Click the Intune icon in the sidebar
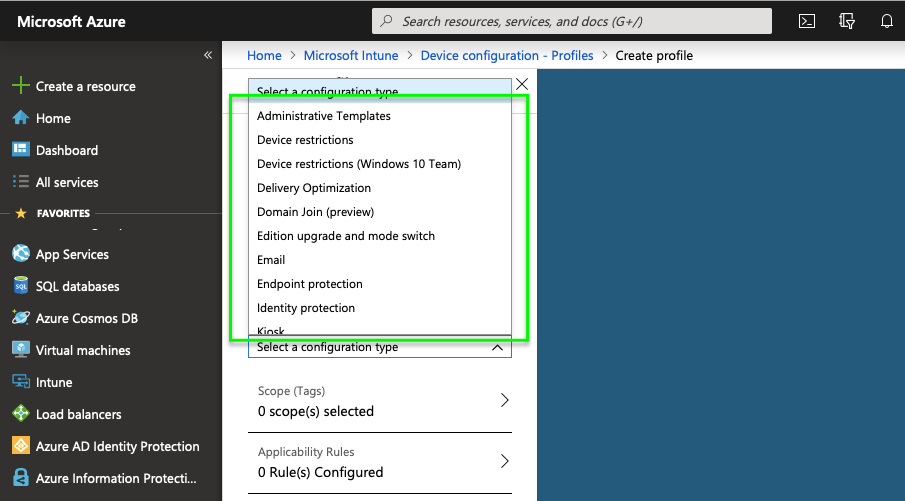This screenshot has width=905, height=501. 21,382
